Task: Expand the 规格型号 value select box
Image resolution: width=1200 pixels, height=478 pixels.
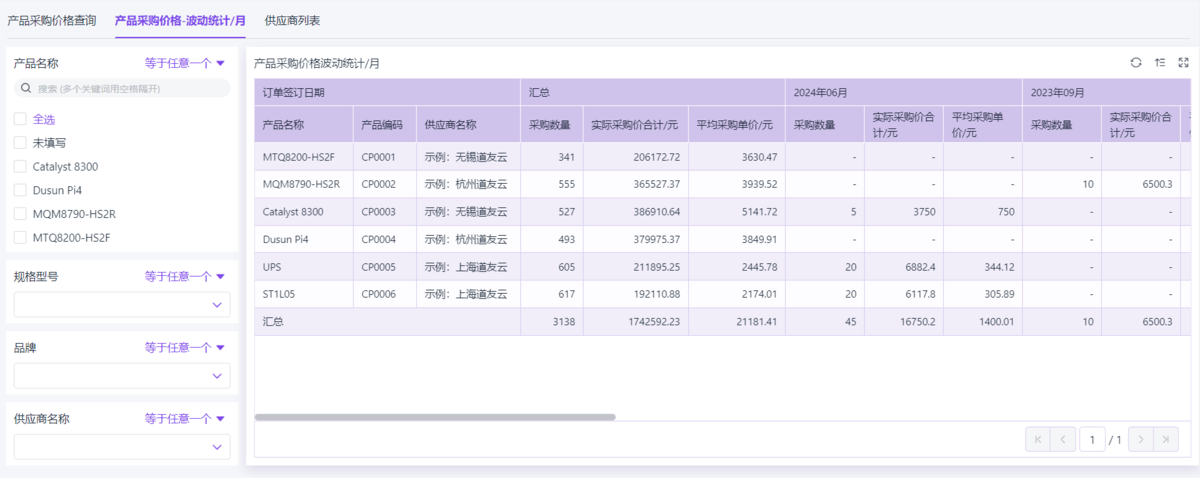Action: point(122,305)
